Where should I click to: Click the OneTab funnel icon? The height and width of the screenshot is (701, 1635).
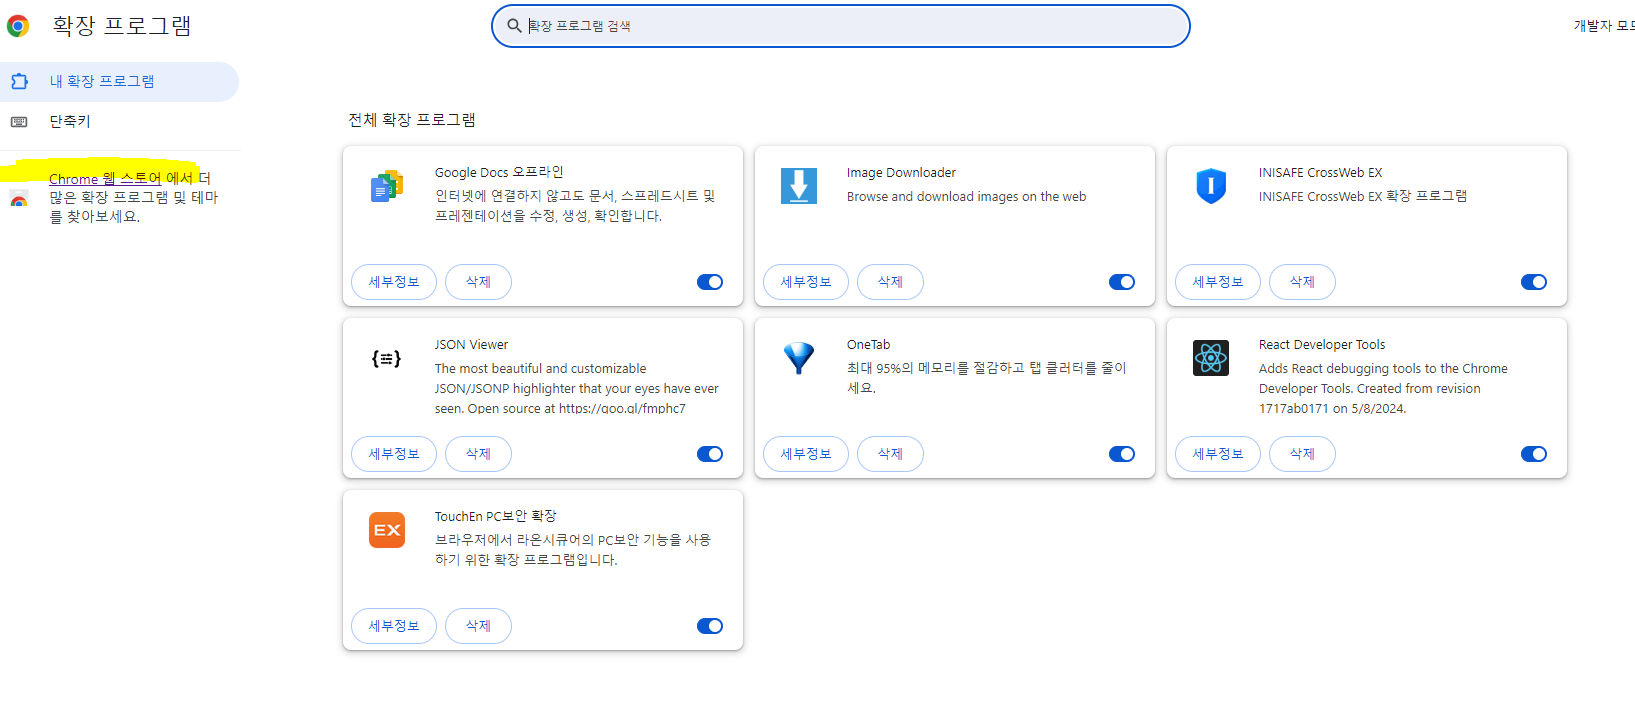tap(799, 358)
